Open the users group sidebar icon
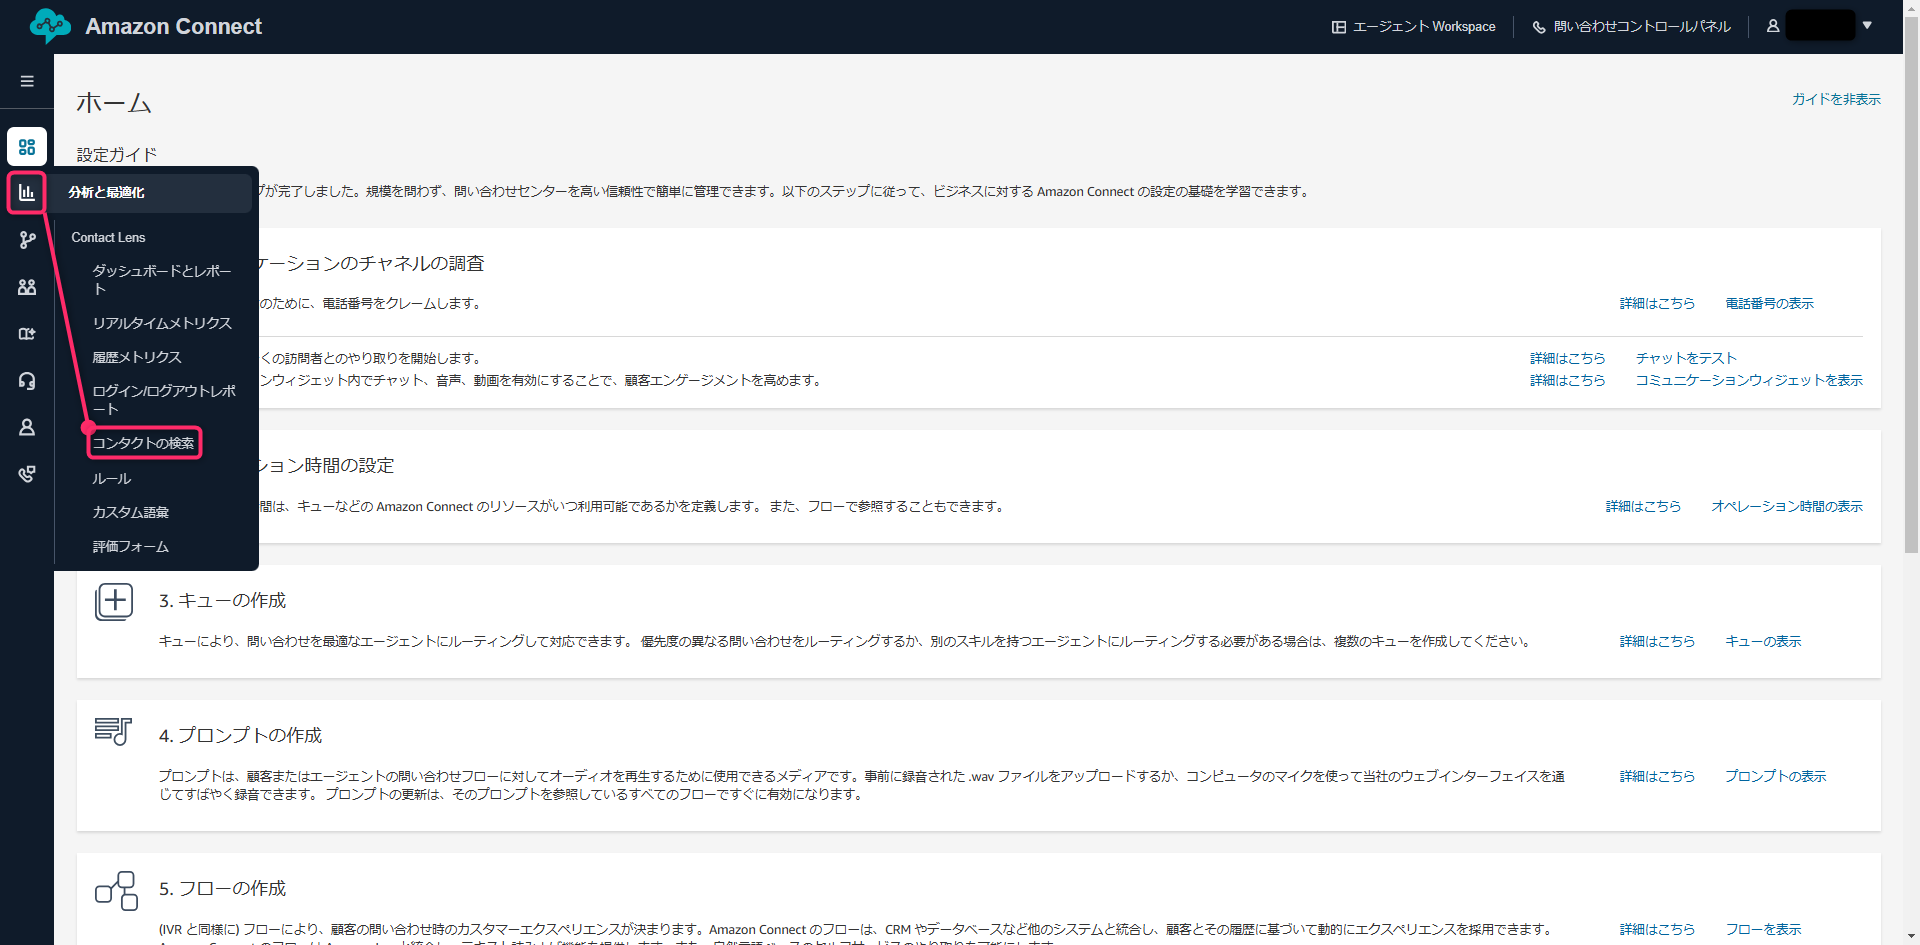Image resolution: width=1920 pixels, height=945 pixels. click(27, 287)
